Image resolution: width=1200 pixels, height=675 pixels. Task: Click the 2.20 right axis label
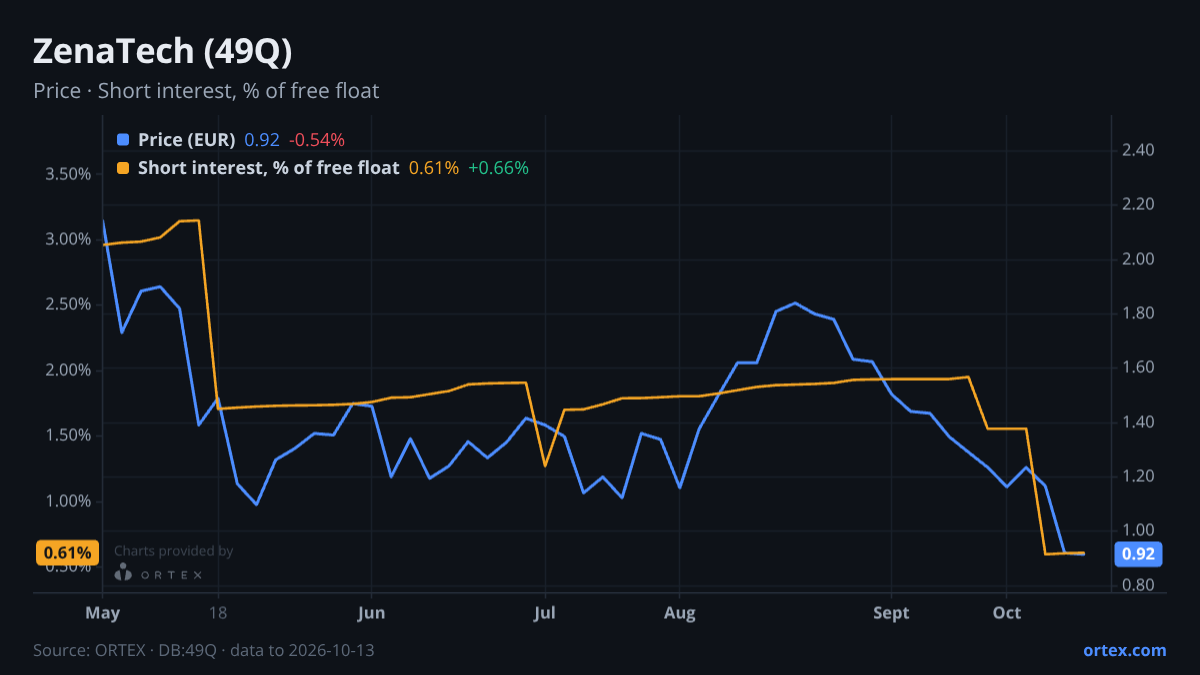click(1138, 205)
